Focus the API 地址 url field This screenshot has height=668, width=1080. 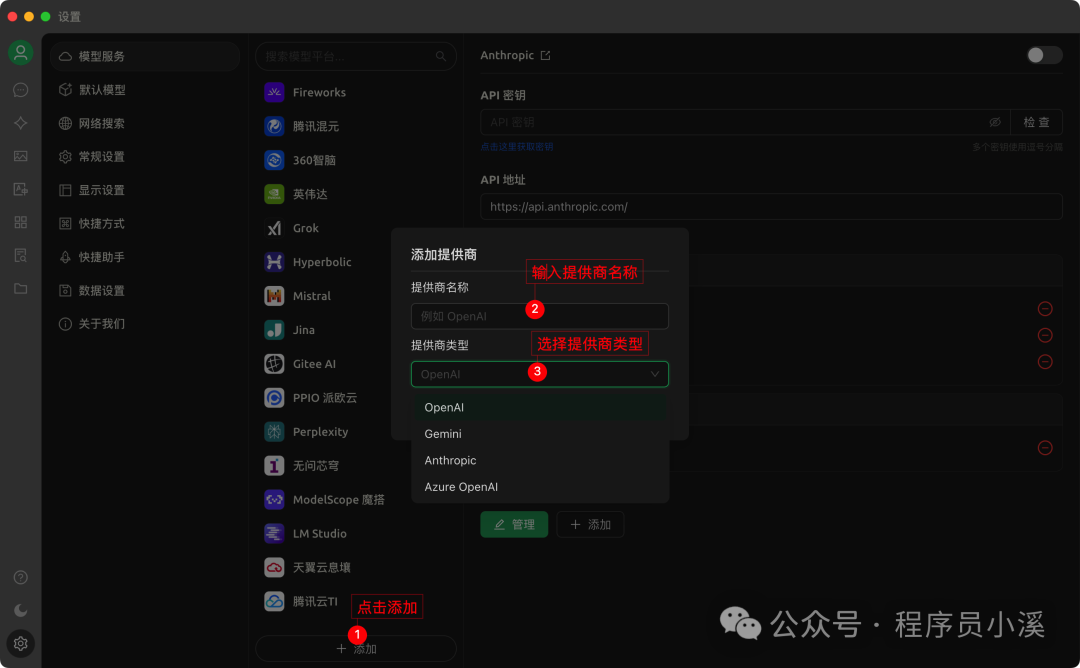771,207
